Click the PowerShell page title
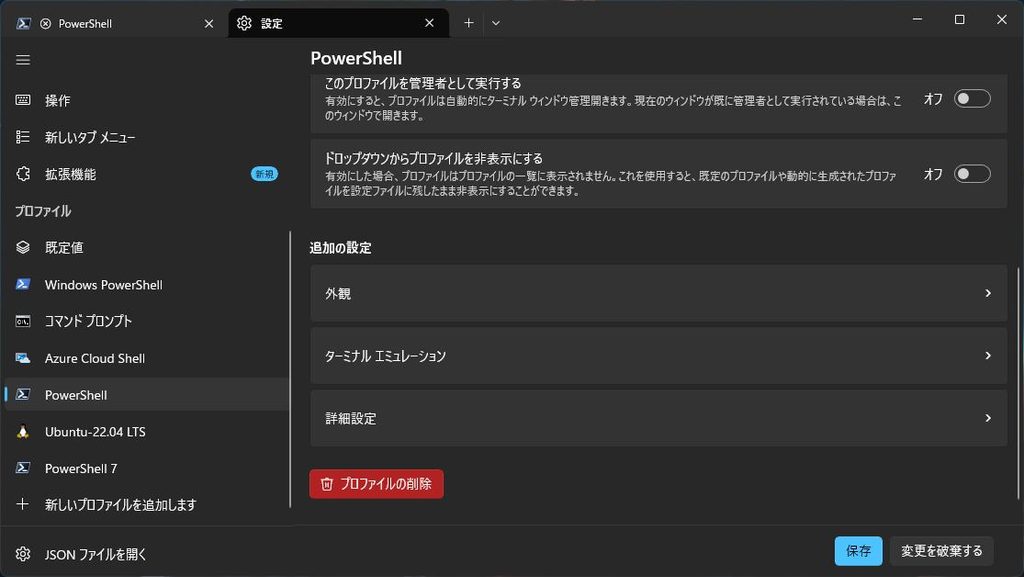The height and width of the screenshot is (577, 1024). pyautogui.click(x=356, y=58)
